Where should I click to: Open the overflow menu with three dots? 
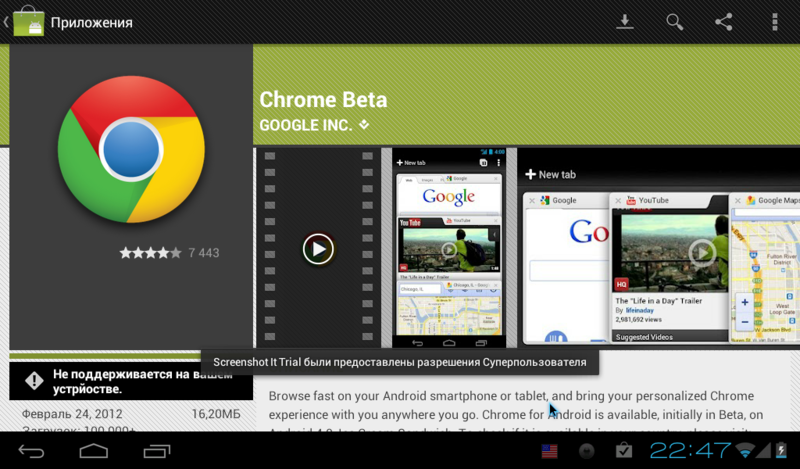pos(774,22)
